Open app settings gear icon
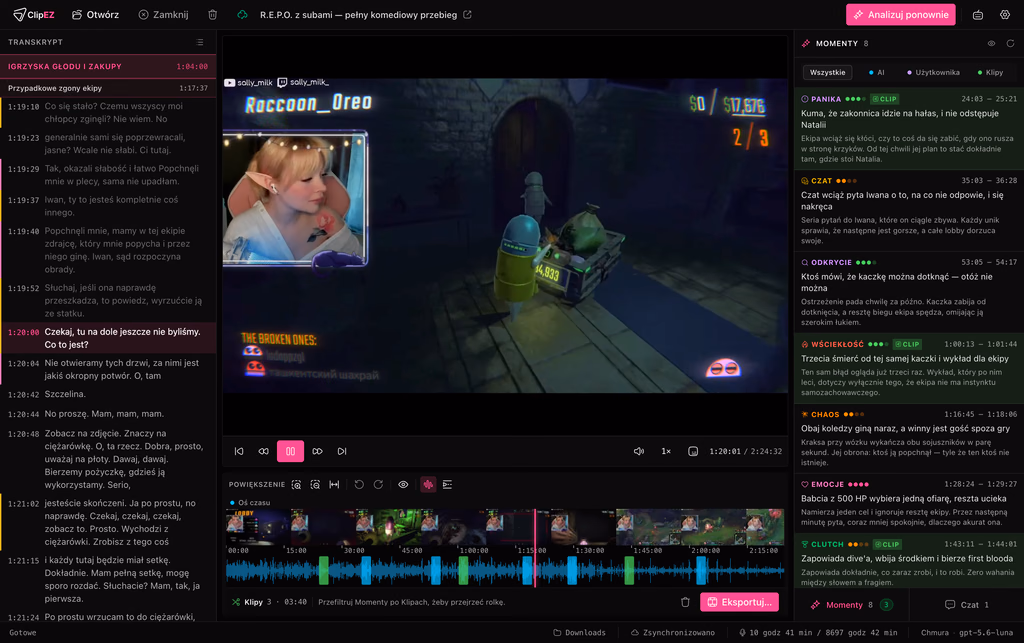The image size is (1024, 643). pos(1005,14)
